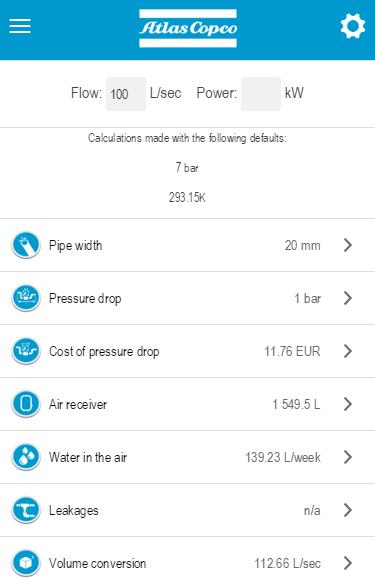Expand Leakages row chevron
The width and height of the screenshot is (375, 588).
[348, 510]
